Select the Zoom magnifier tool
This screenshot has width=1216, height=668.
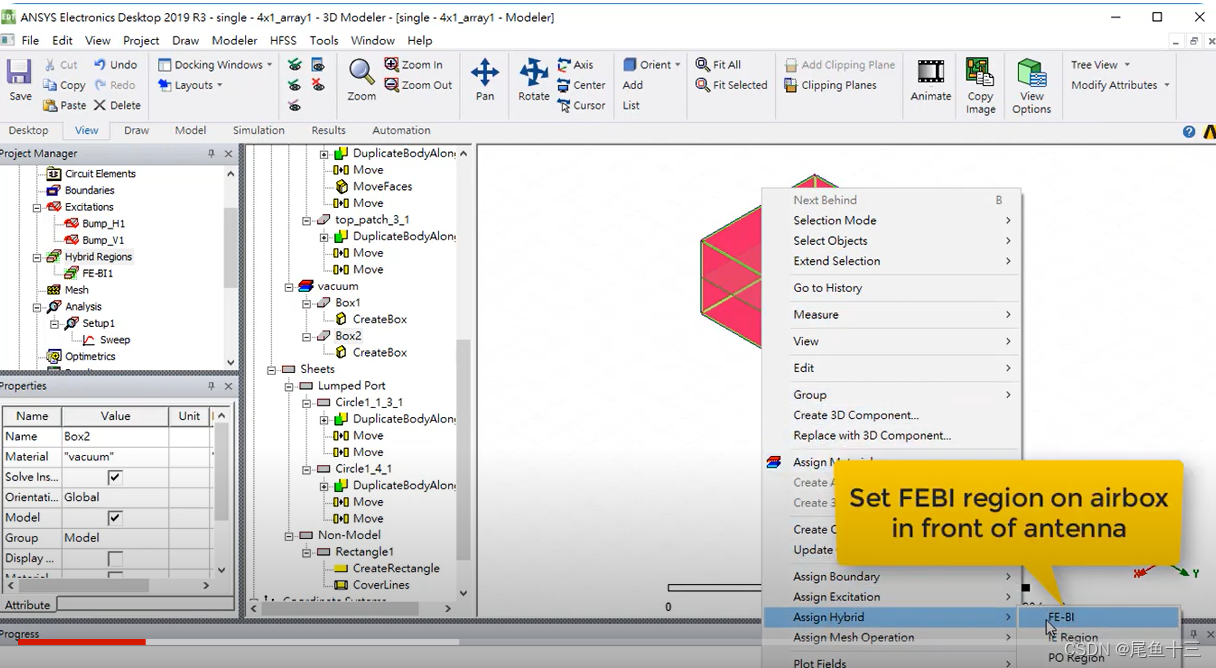[362, 80]
